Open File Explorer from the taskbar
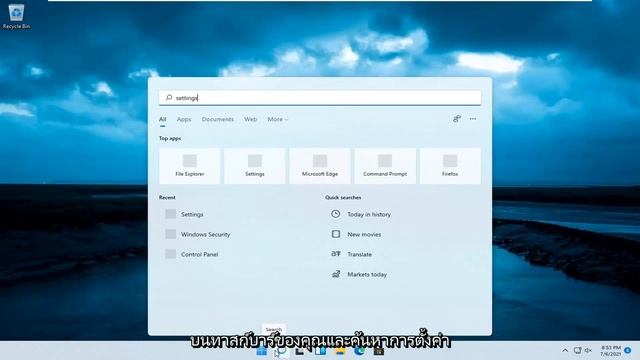This screenshot has width=640, height=360. click(340, 351)
